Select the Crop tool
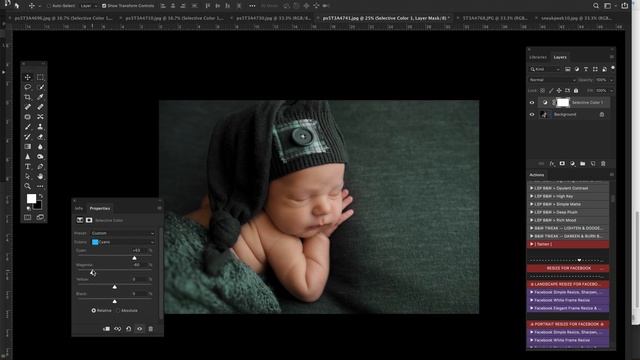This screenshot has height=360, width=640. point(27,97)
